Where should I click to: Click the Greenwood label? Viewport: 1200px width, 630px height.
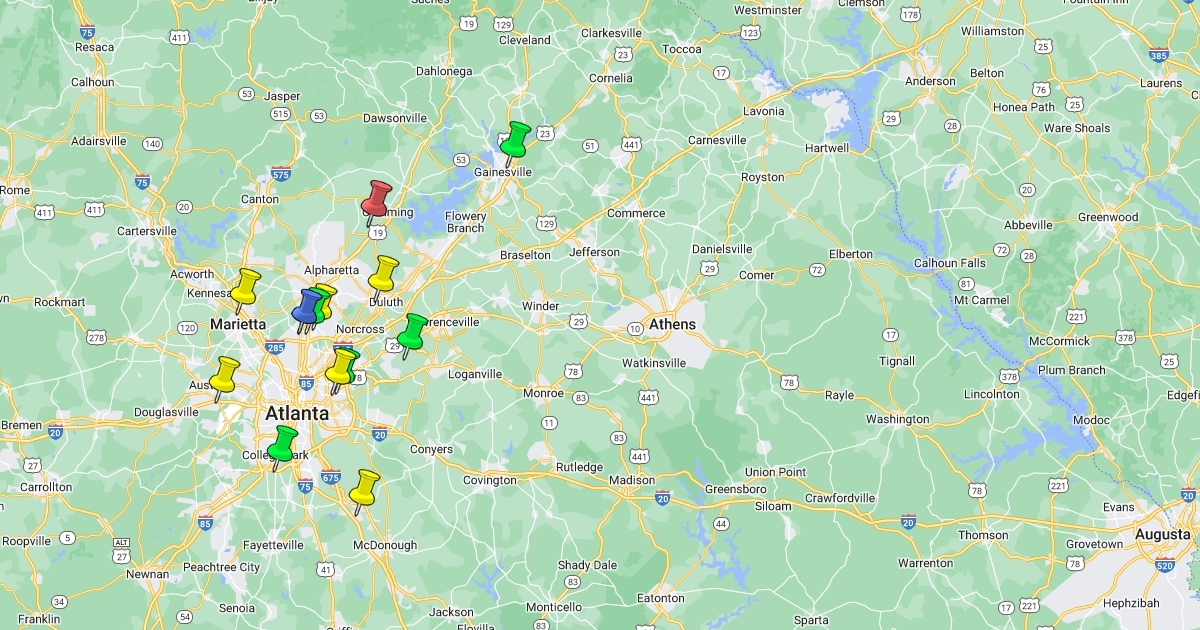[1108, 217]
